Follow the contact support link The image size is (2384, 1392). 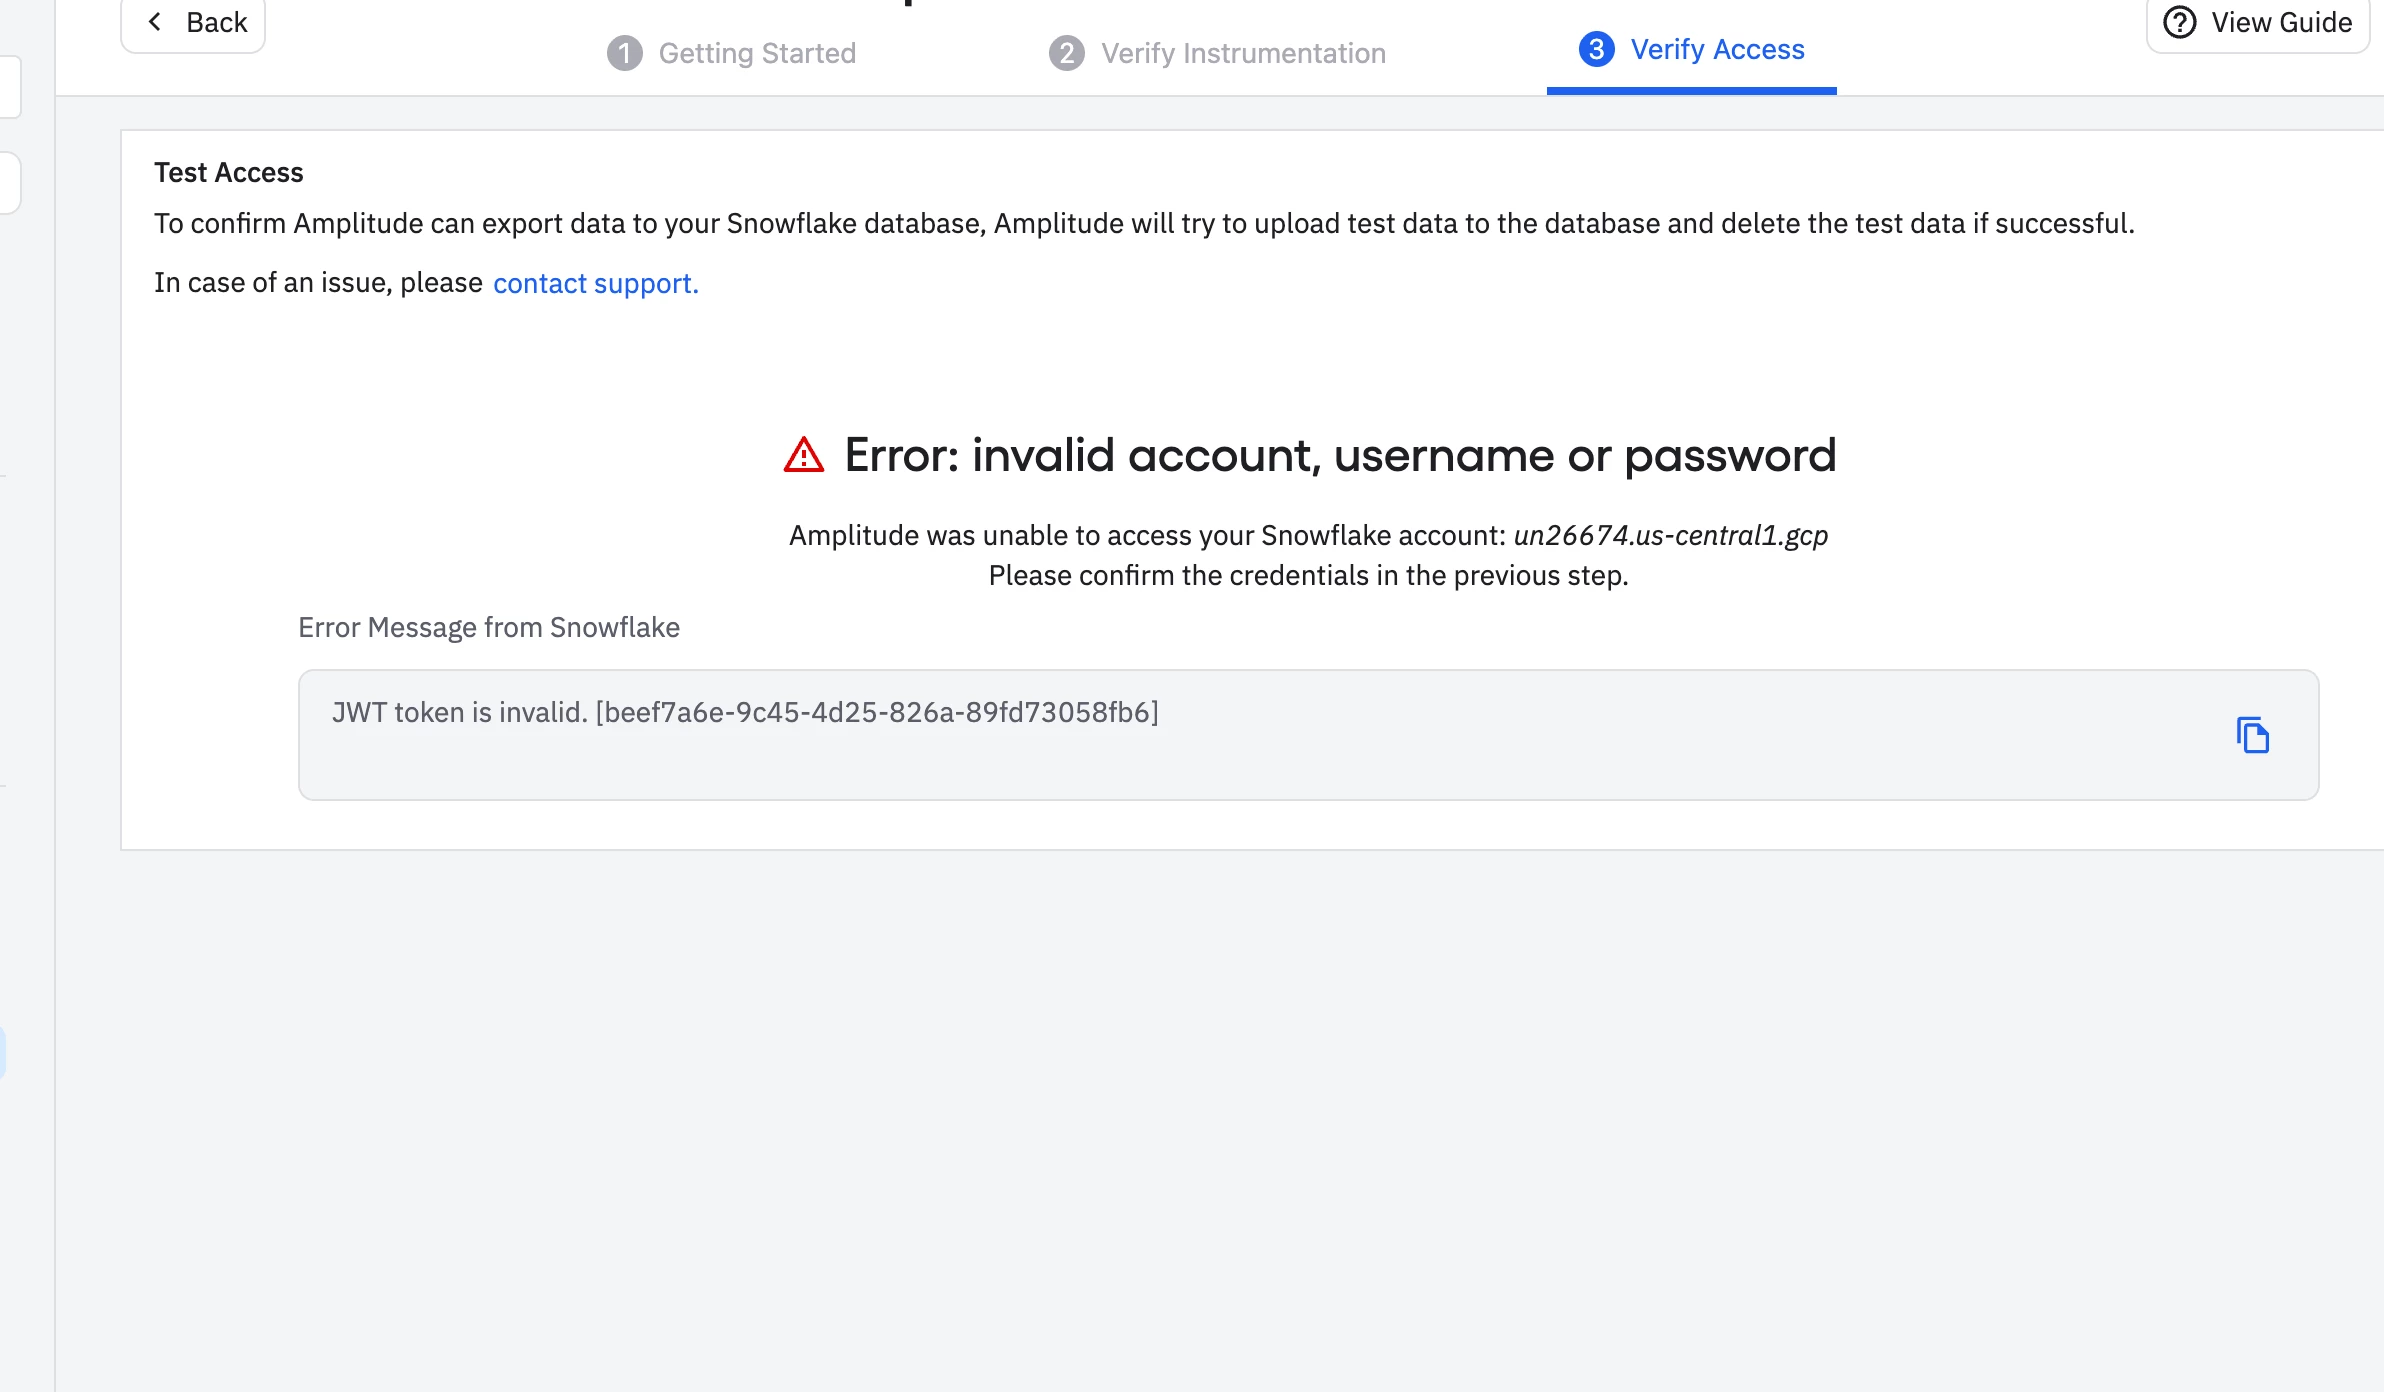596,283
